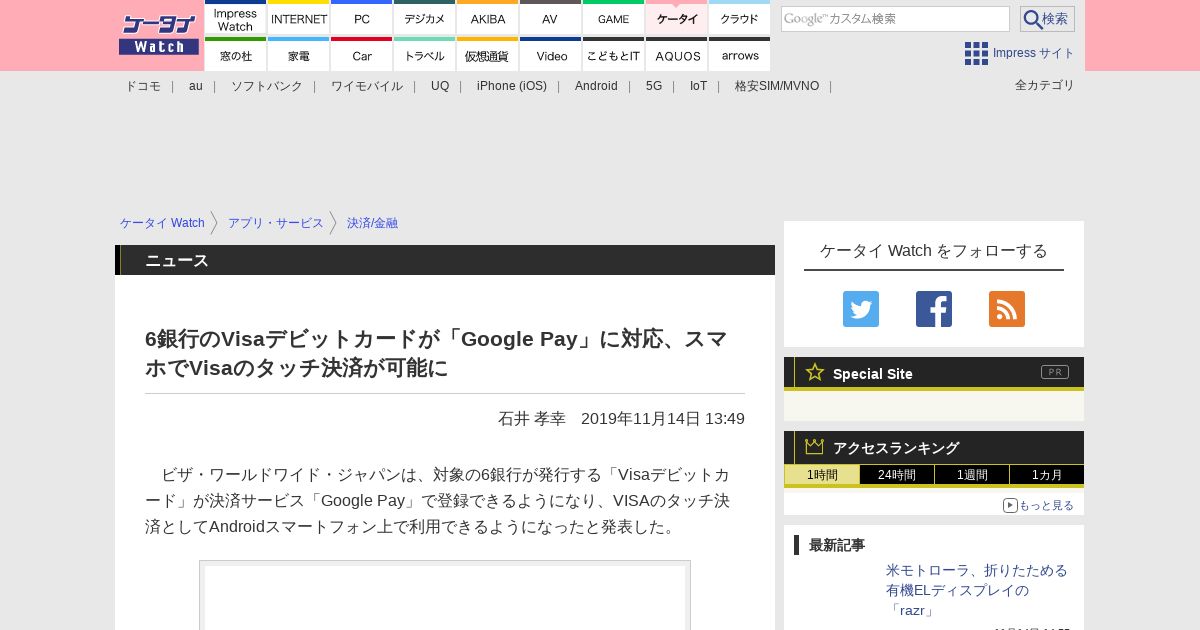
Task: Go to ドコモ category
Action: point(143,86)
